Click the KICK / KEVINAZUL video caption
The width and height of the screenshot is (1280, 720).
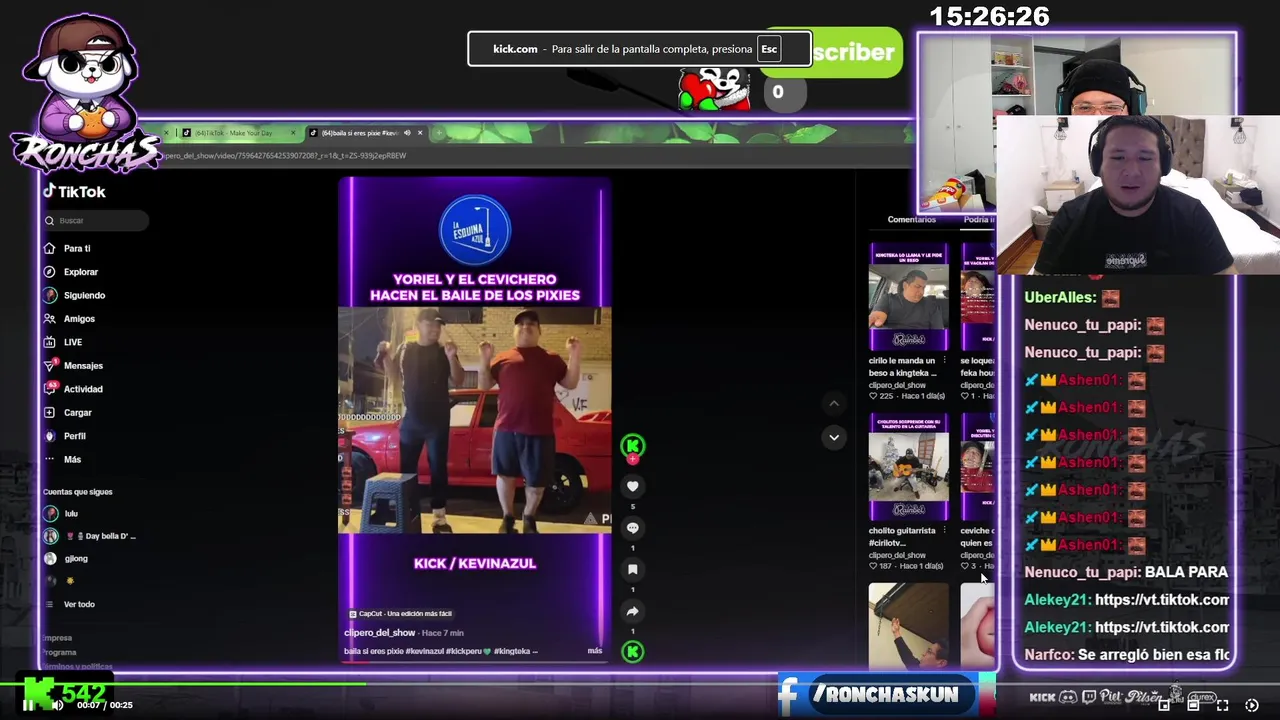tap(475, 564)
